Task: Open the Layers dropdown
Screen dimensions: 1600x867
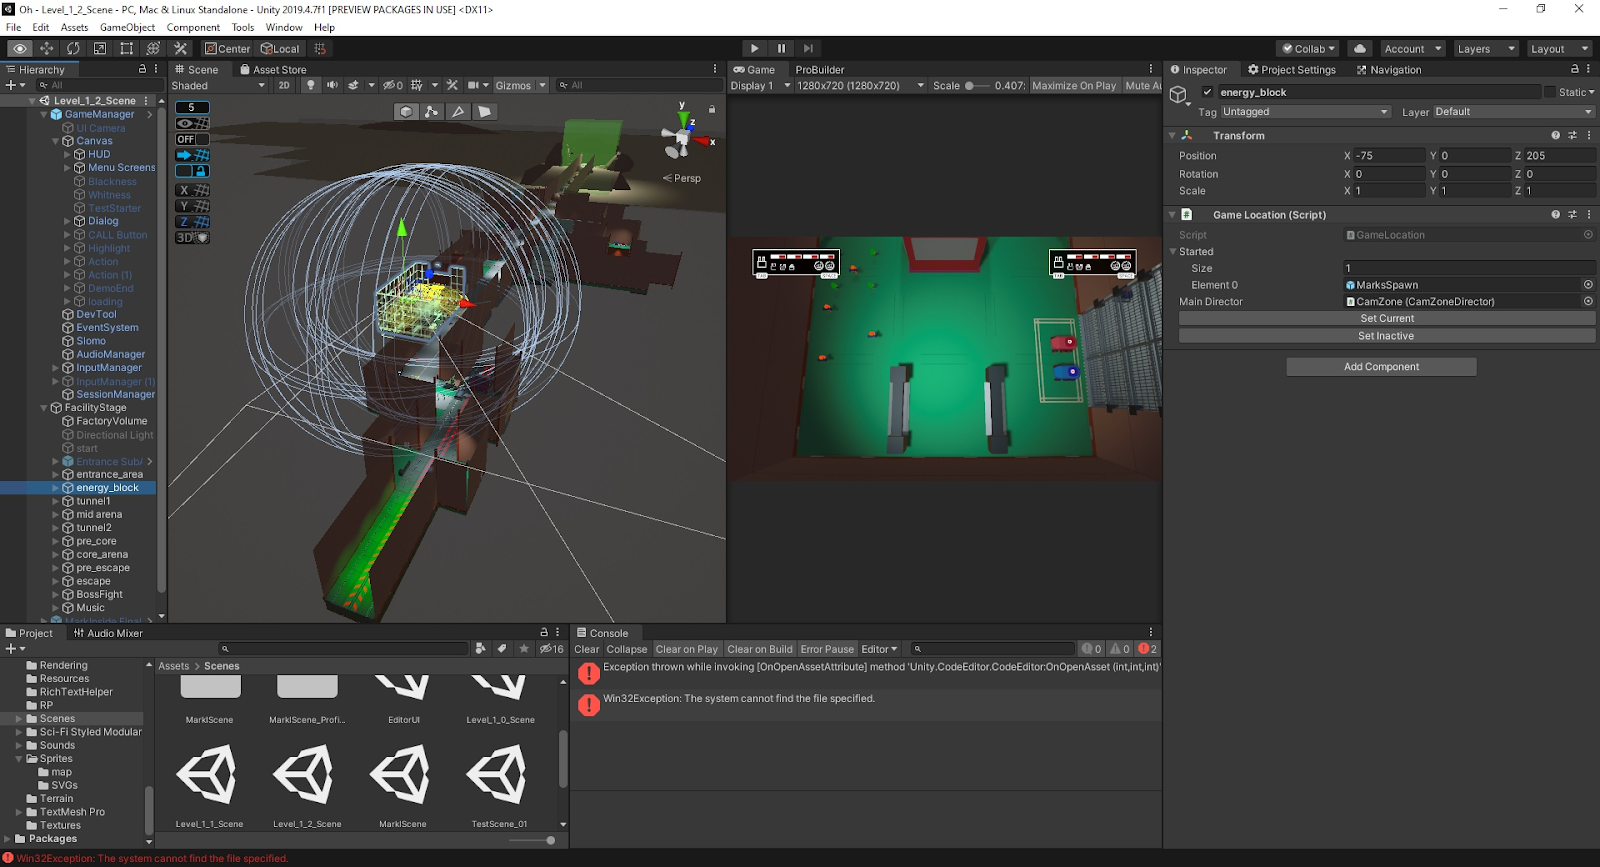Action: (x=1486, y=49)
